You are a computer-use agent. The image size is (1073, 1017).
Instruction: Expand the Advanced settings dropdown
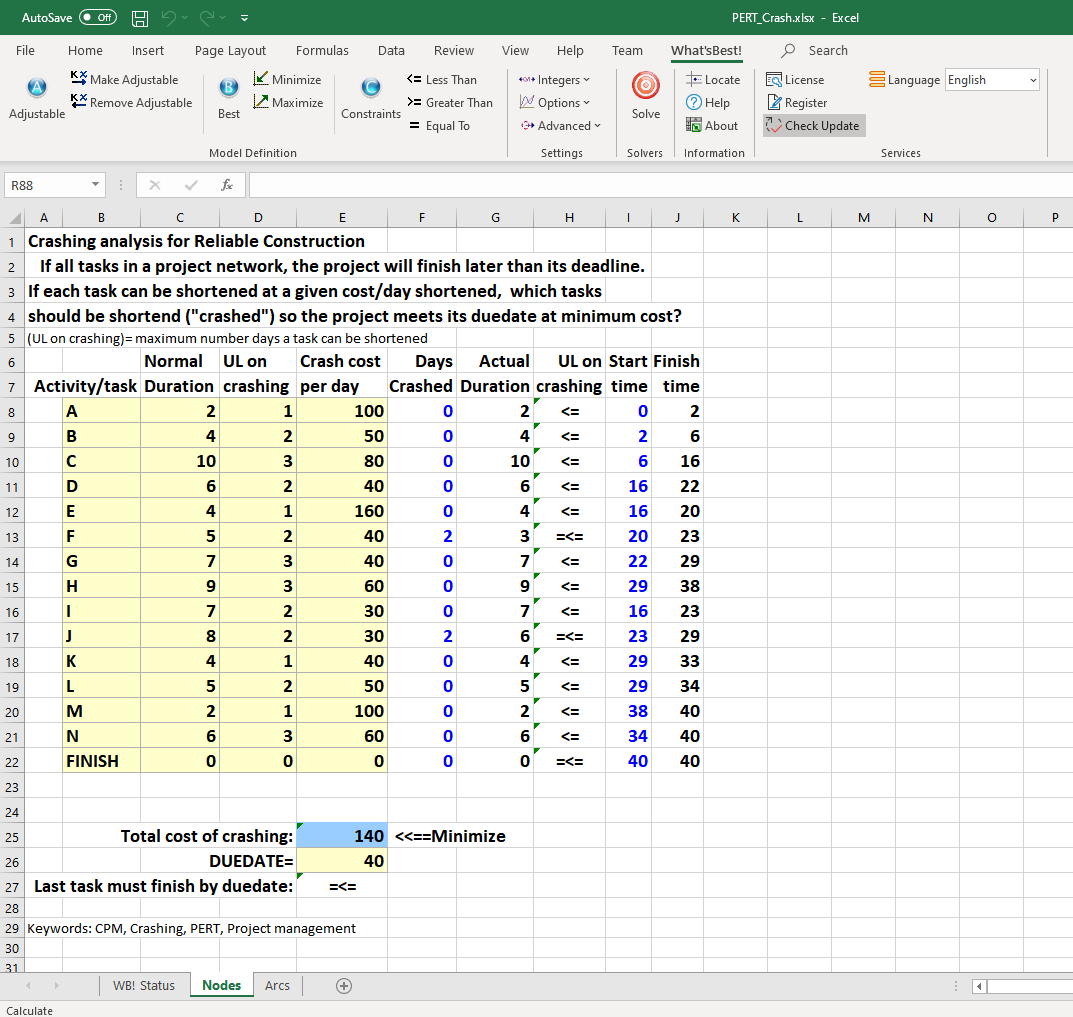click(x=561, y=126)
